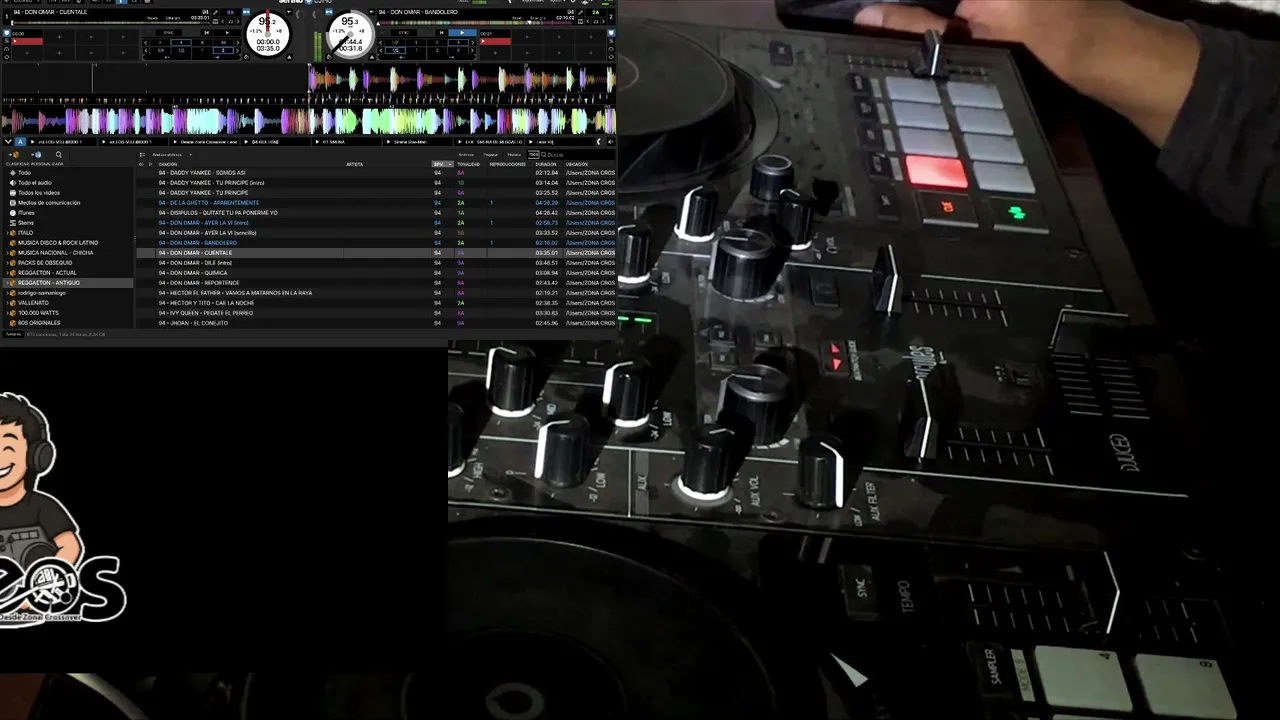Viewport: 1280px width, 720px height.
Task: Expand the REGGAETON - ANTIGUO crate
Action: tap(6, 283)
